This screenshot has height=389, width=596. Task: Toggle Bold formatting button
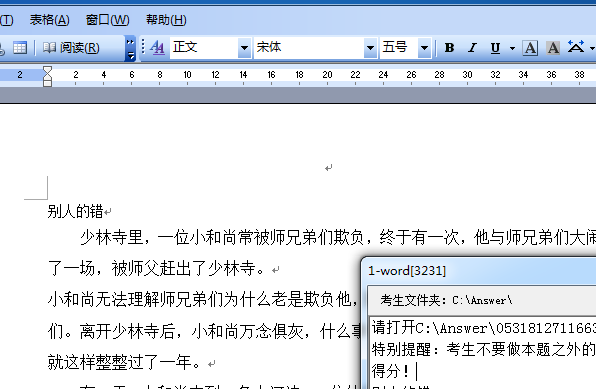(449, 48)
